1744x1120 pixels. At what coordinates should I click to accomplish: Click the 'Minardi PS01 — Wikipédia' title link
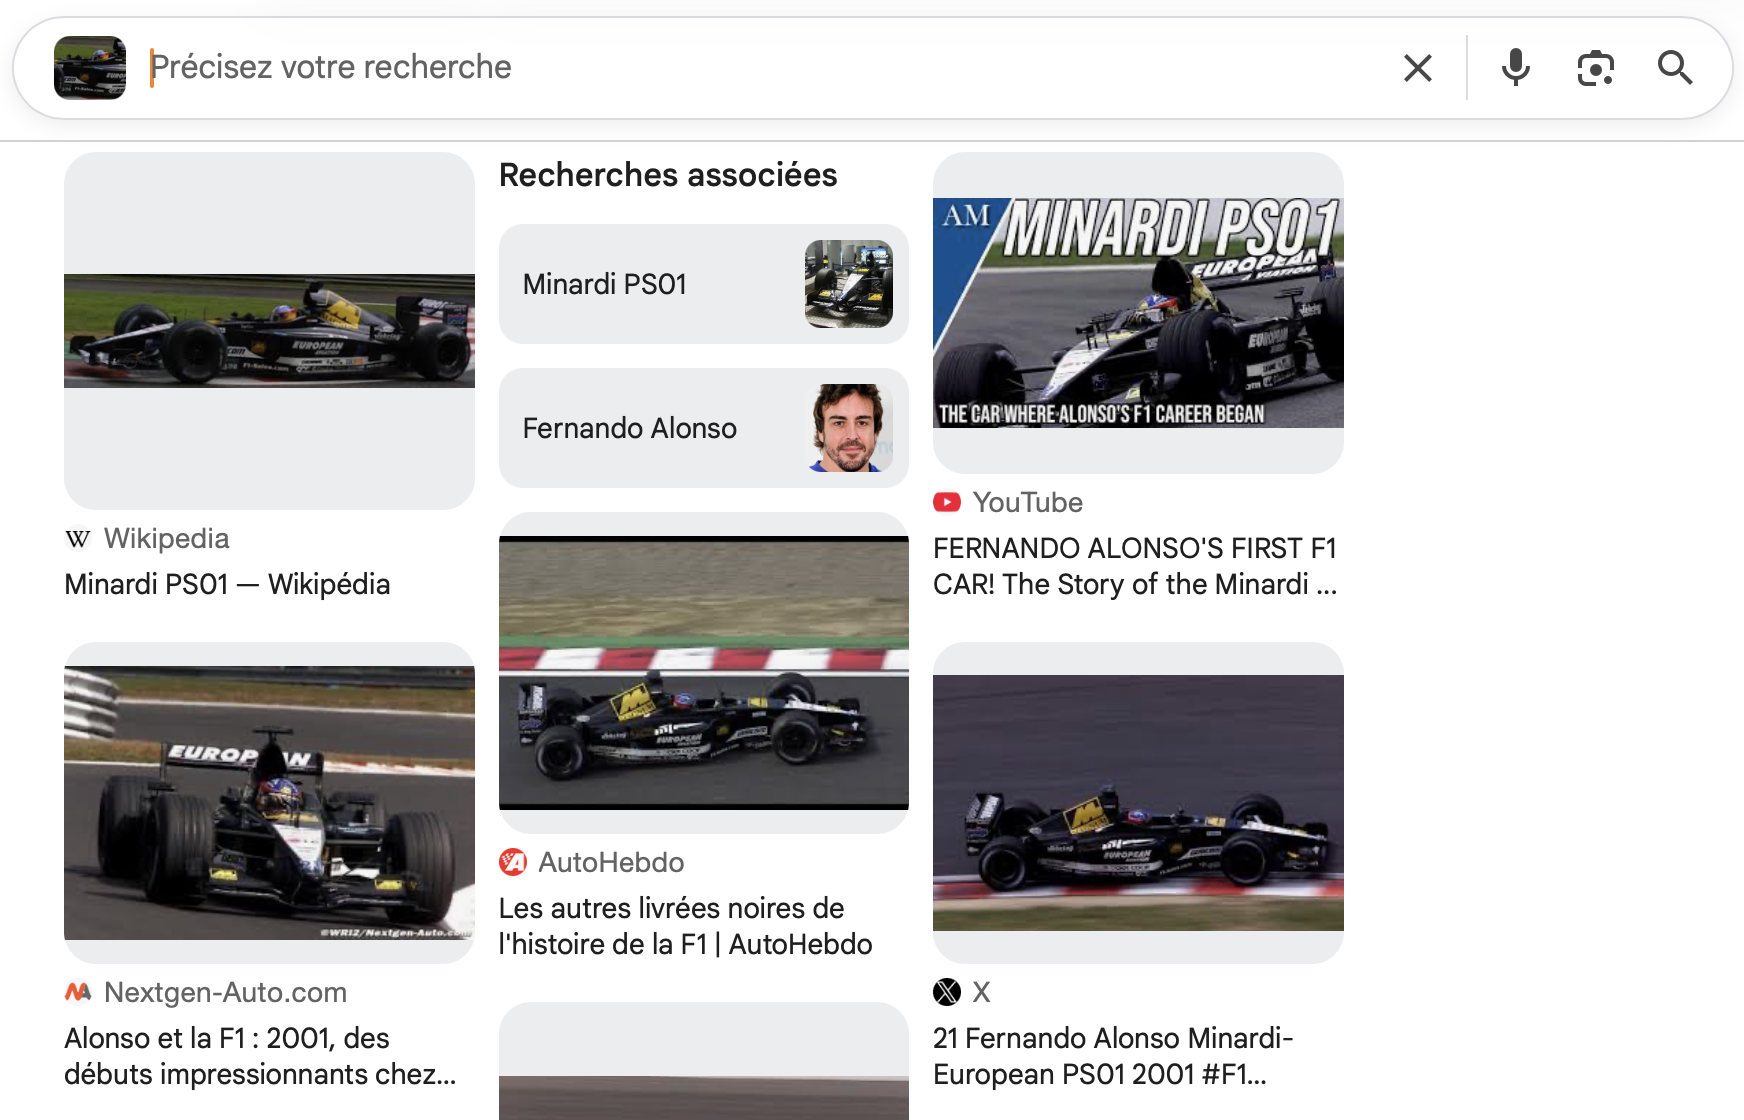pos(227,584)
